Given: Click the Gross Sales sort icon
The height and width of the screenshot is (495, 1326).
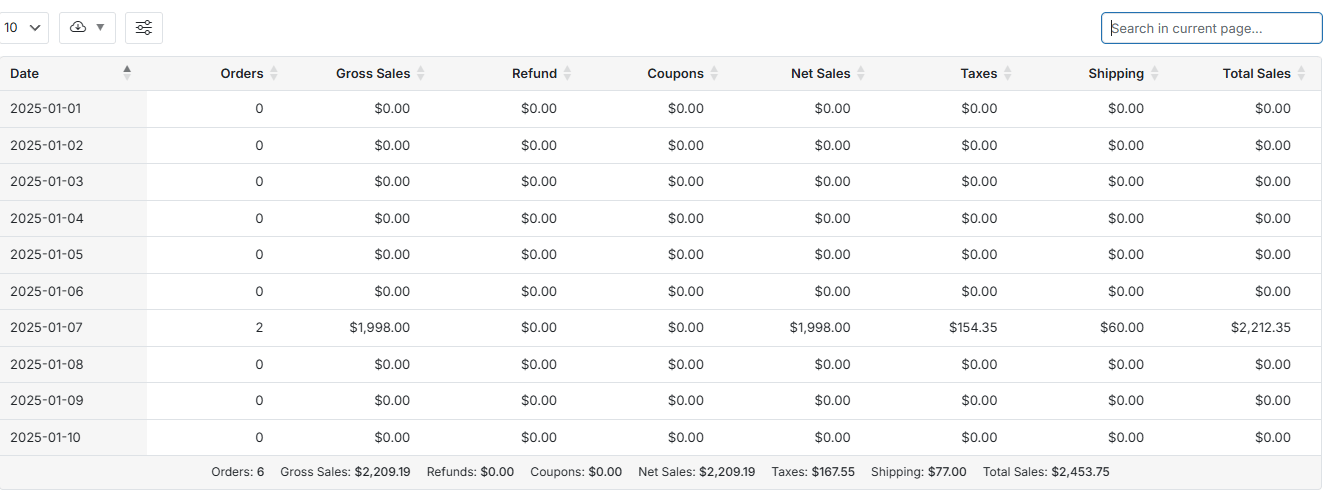Looking at the screenshot, I should pyautogui.click(x=421, y=74).
